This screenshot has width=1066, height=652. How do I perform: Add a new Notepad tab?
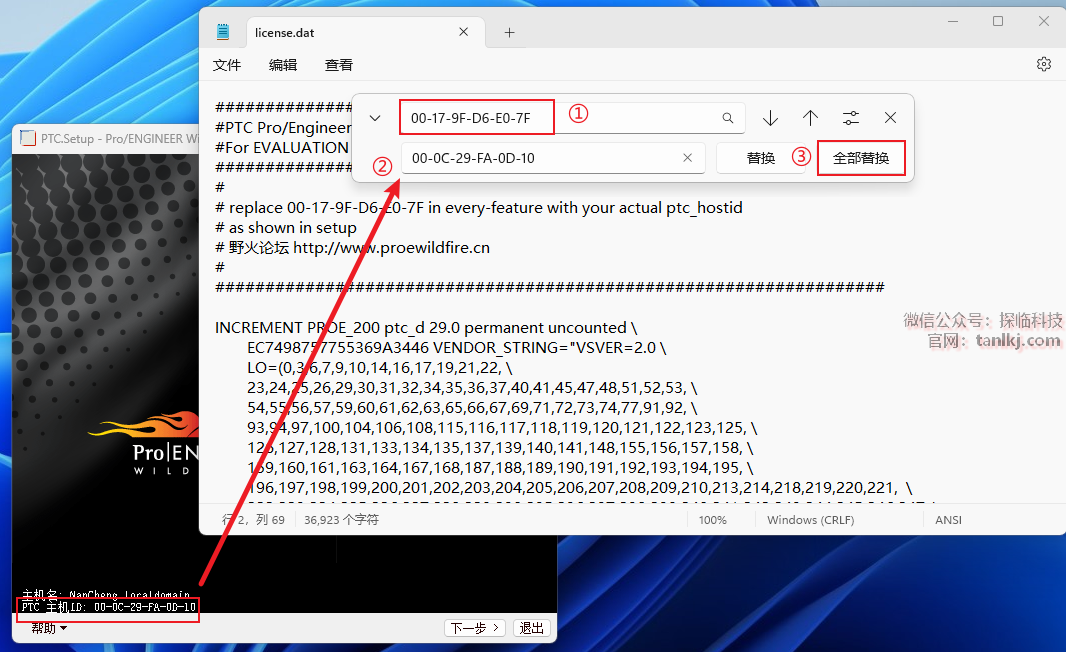509,33
